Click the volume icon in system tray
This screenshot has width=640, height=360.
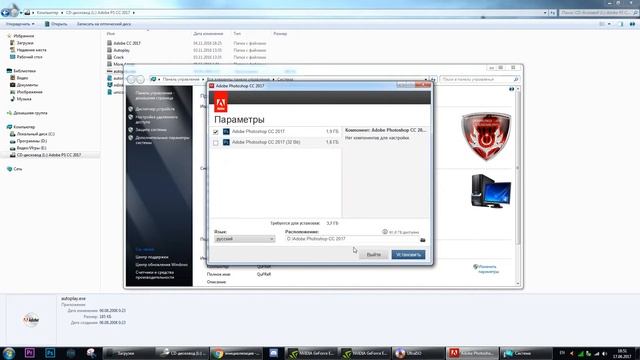604,353
